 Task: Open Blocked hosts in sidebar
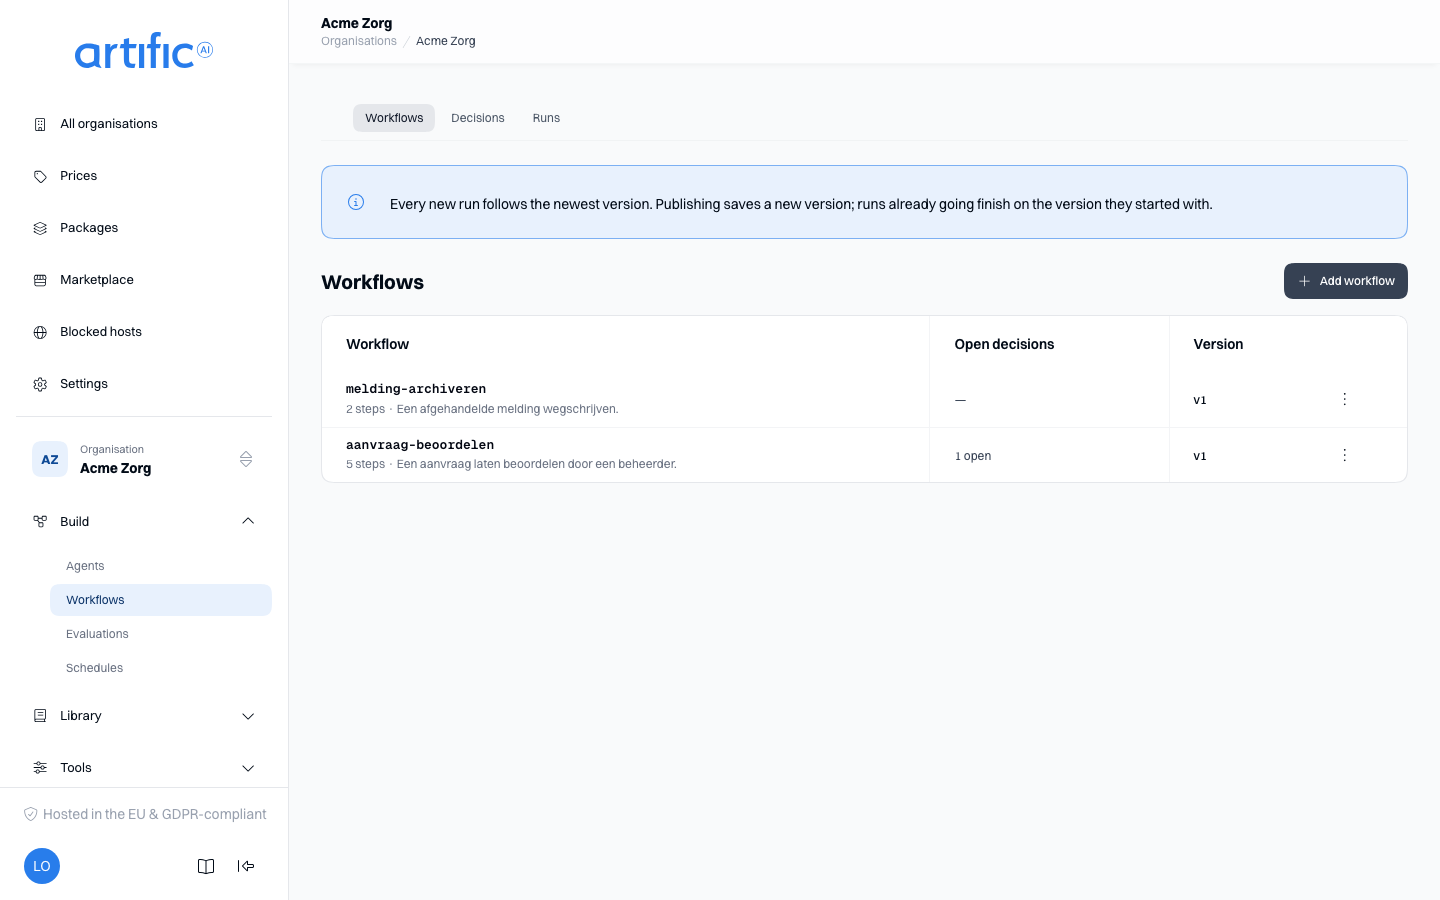coord(144,332)
